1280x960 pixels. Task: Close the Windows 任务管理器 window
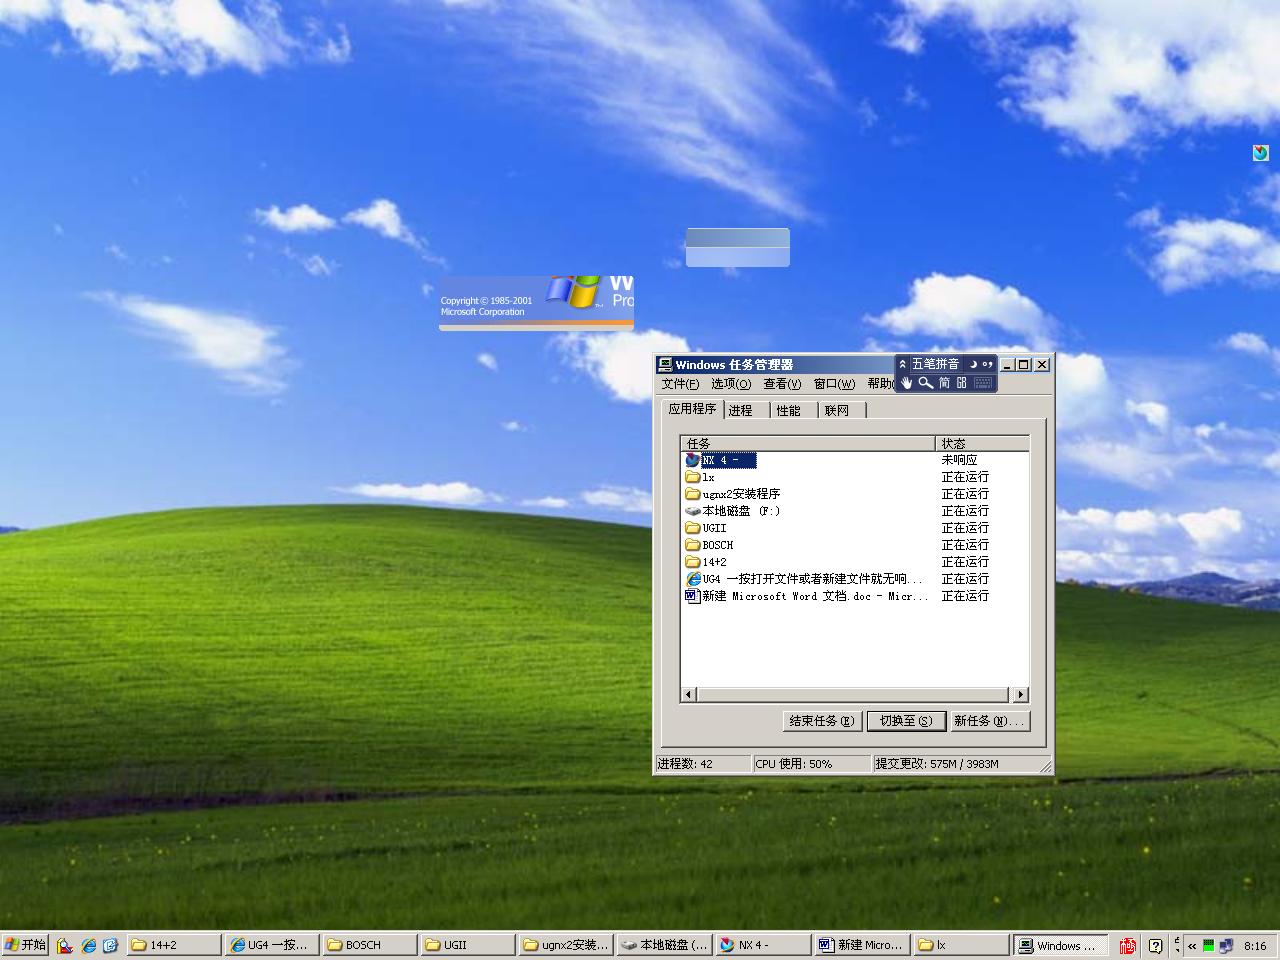click(1042, 365)
